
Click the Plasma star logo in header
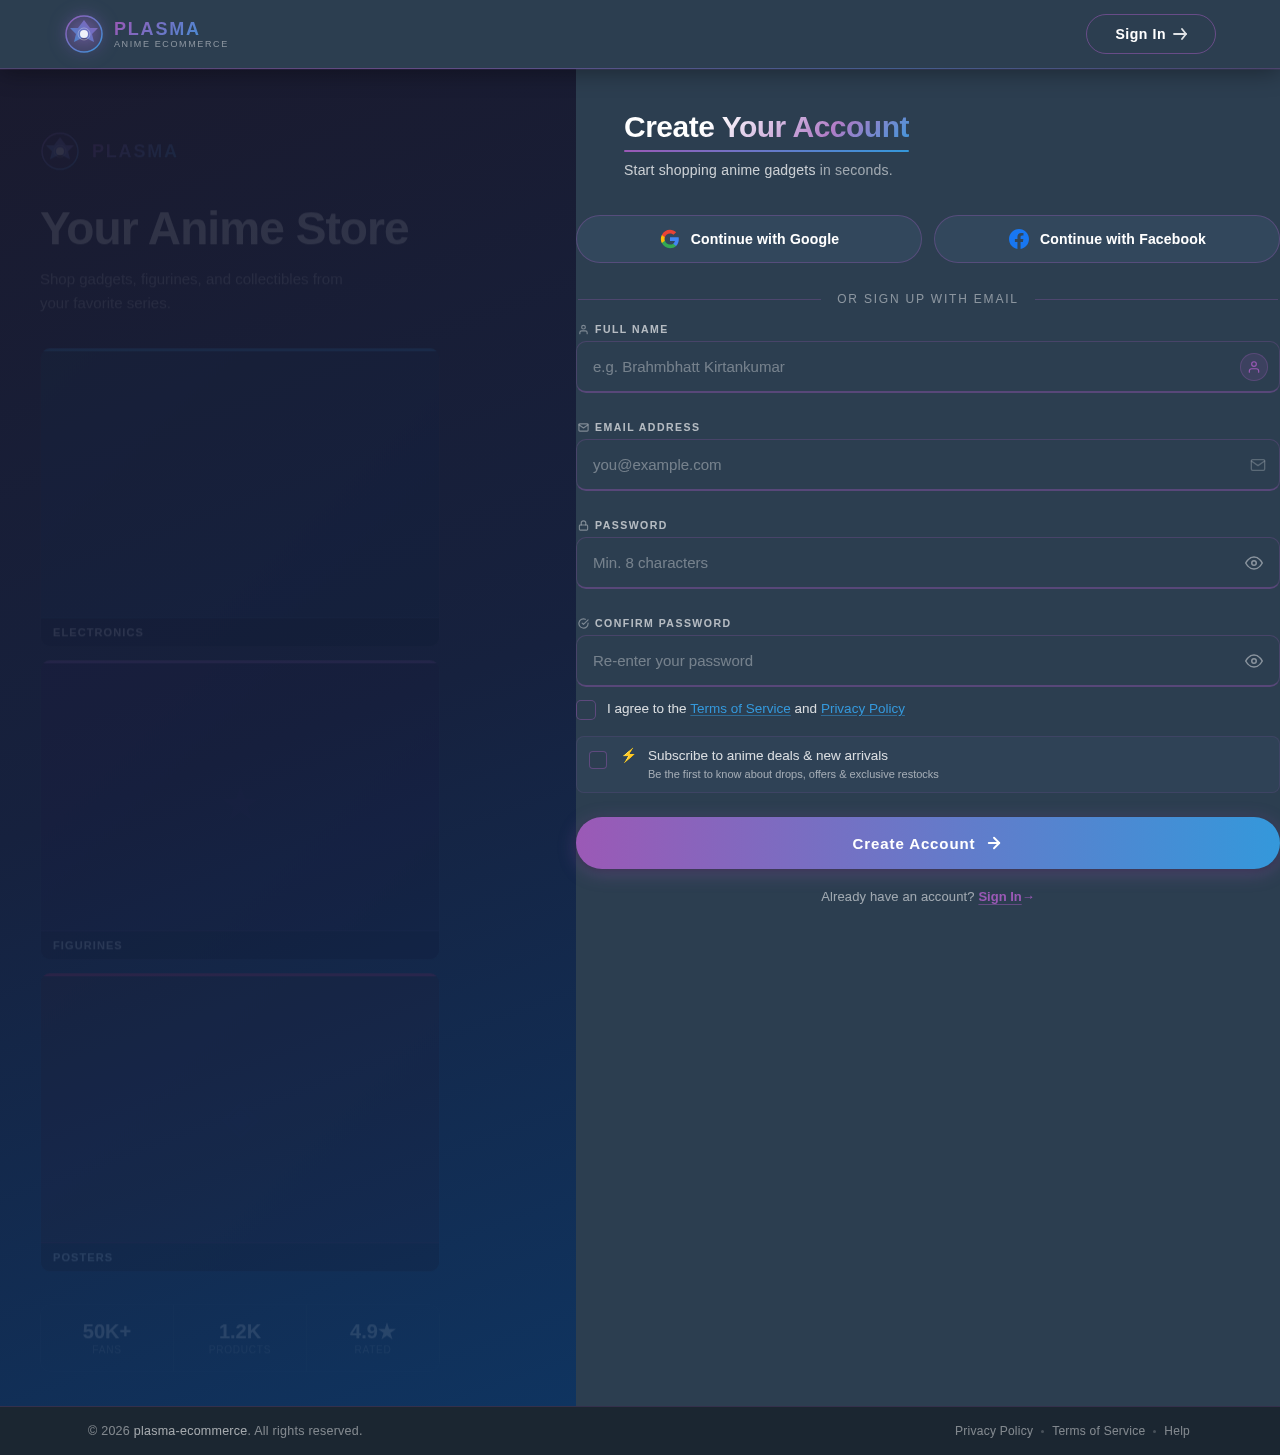click(84, 34)
